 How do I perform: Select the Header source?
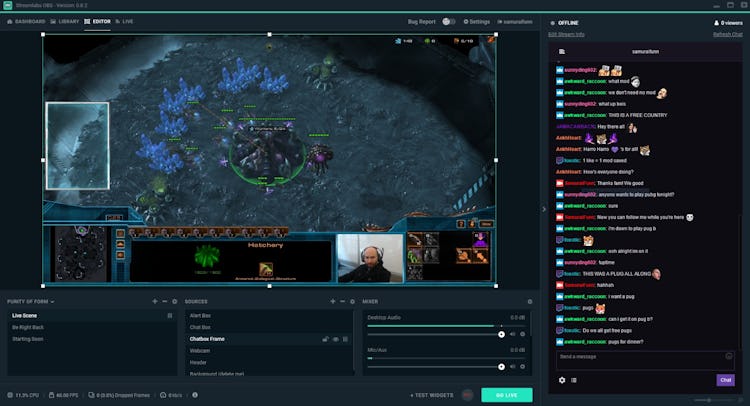coord(269,362)
